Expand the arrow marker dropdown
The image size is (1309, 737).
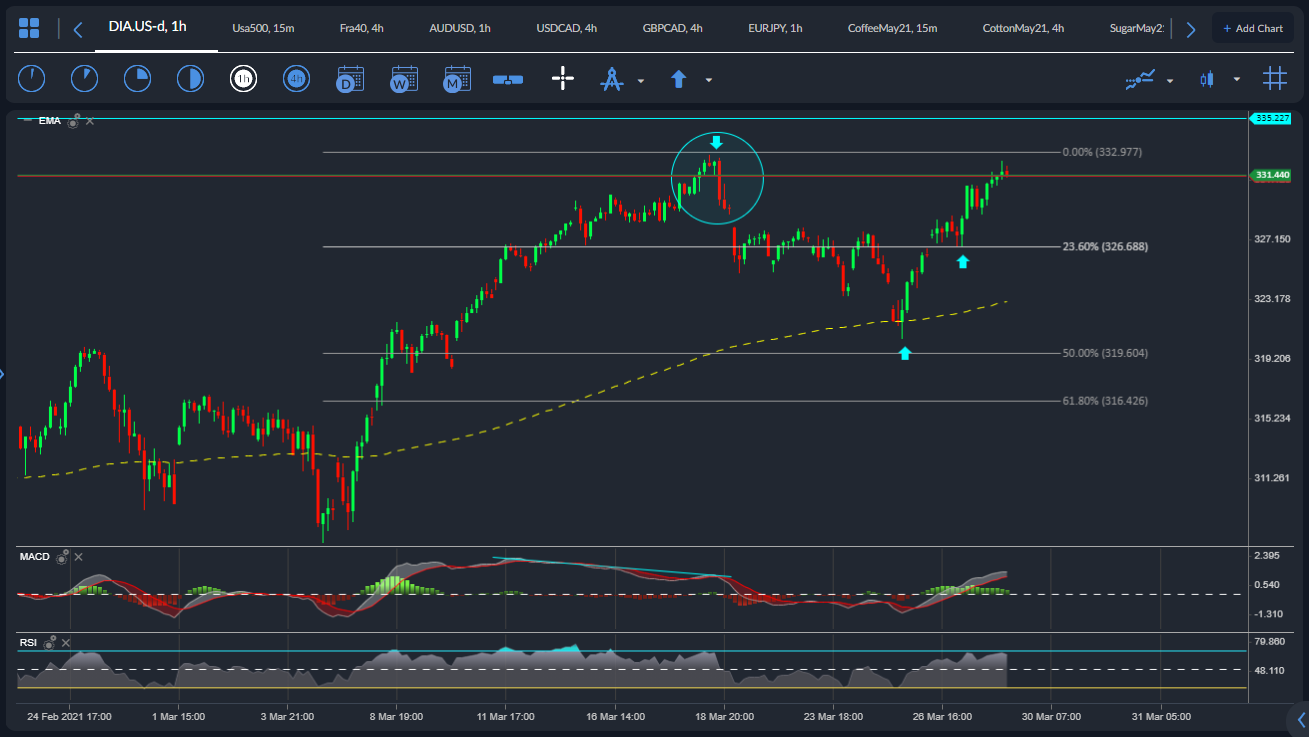point(708,80)
